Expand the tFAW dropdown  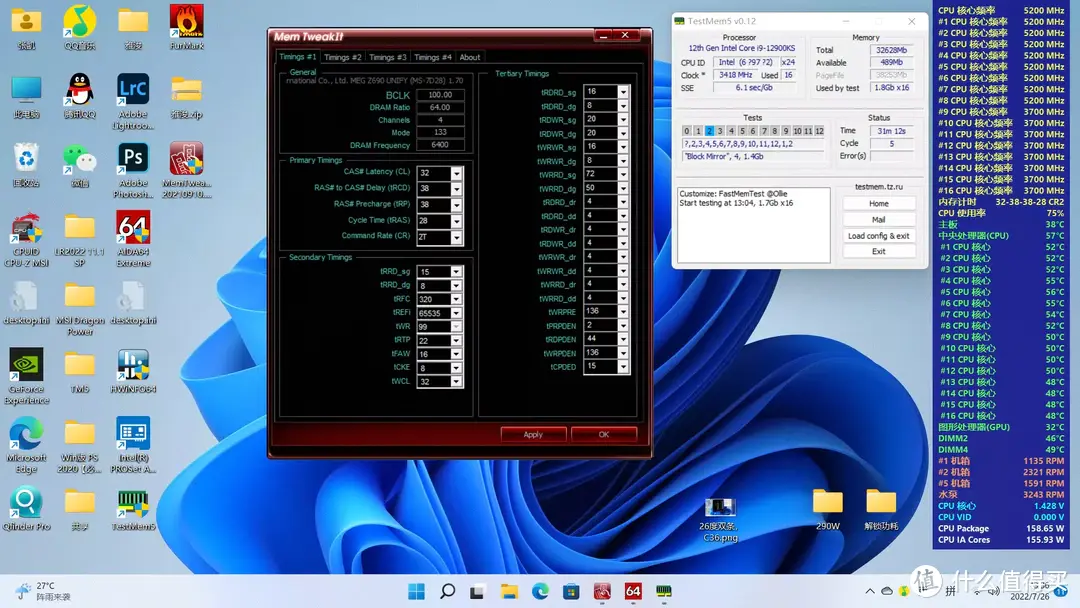click(x=456, y=355)
